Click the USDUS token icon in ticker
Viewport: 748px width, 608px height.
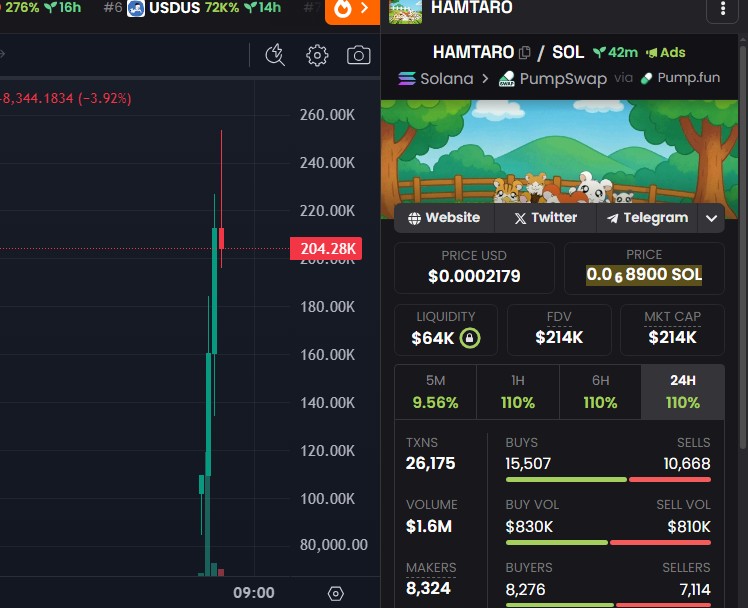point(136,8)
